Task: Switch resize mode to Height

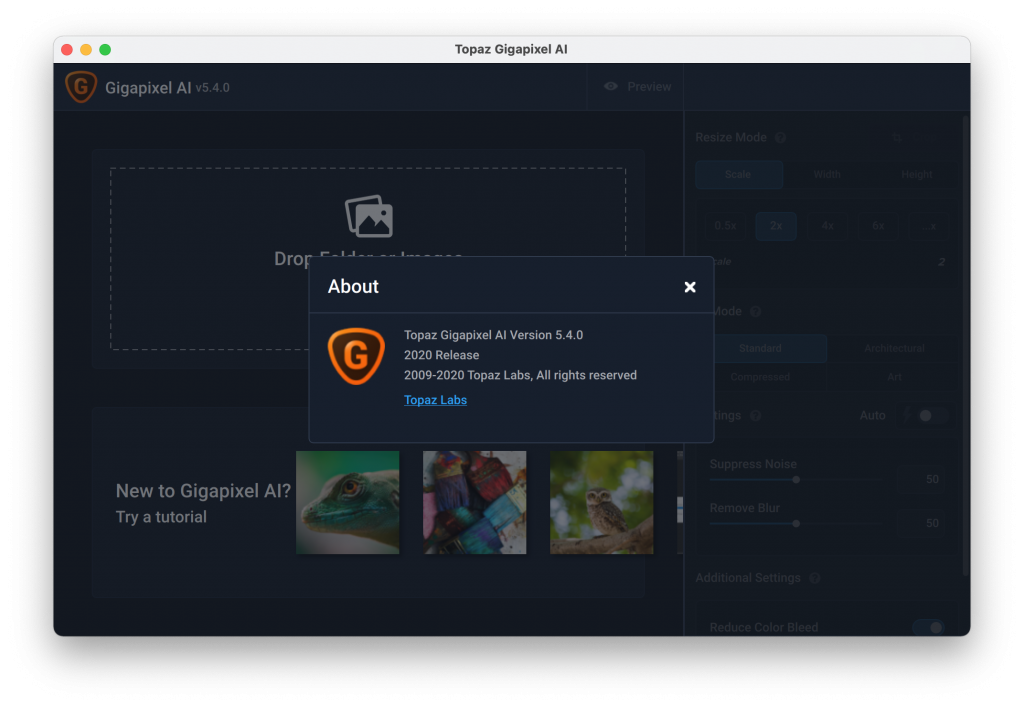Action: pos(916,174)
